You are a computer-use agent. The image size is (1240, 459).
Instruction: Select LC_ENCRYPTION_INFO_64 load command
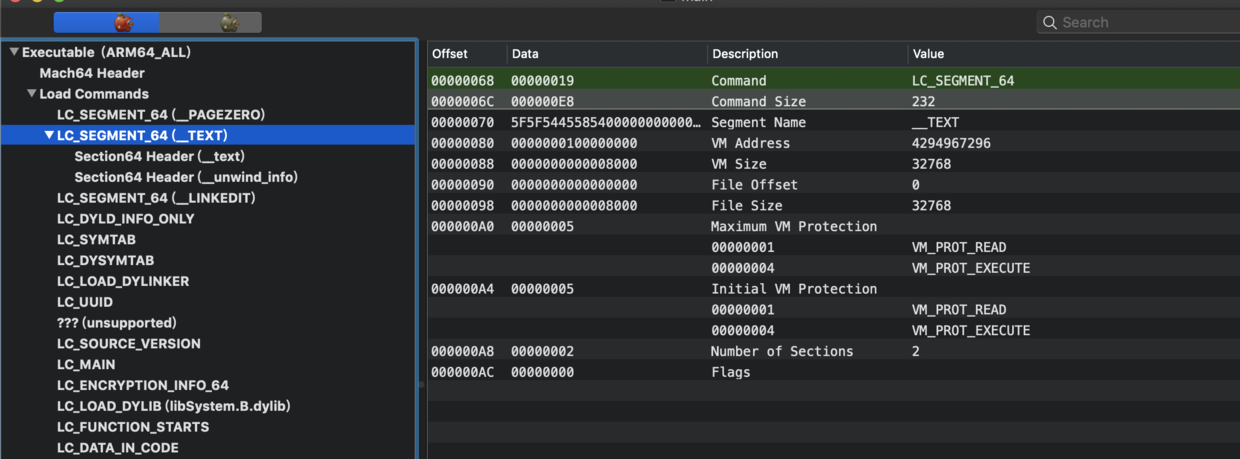[143, 385]
